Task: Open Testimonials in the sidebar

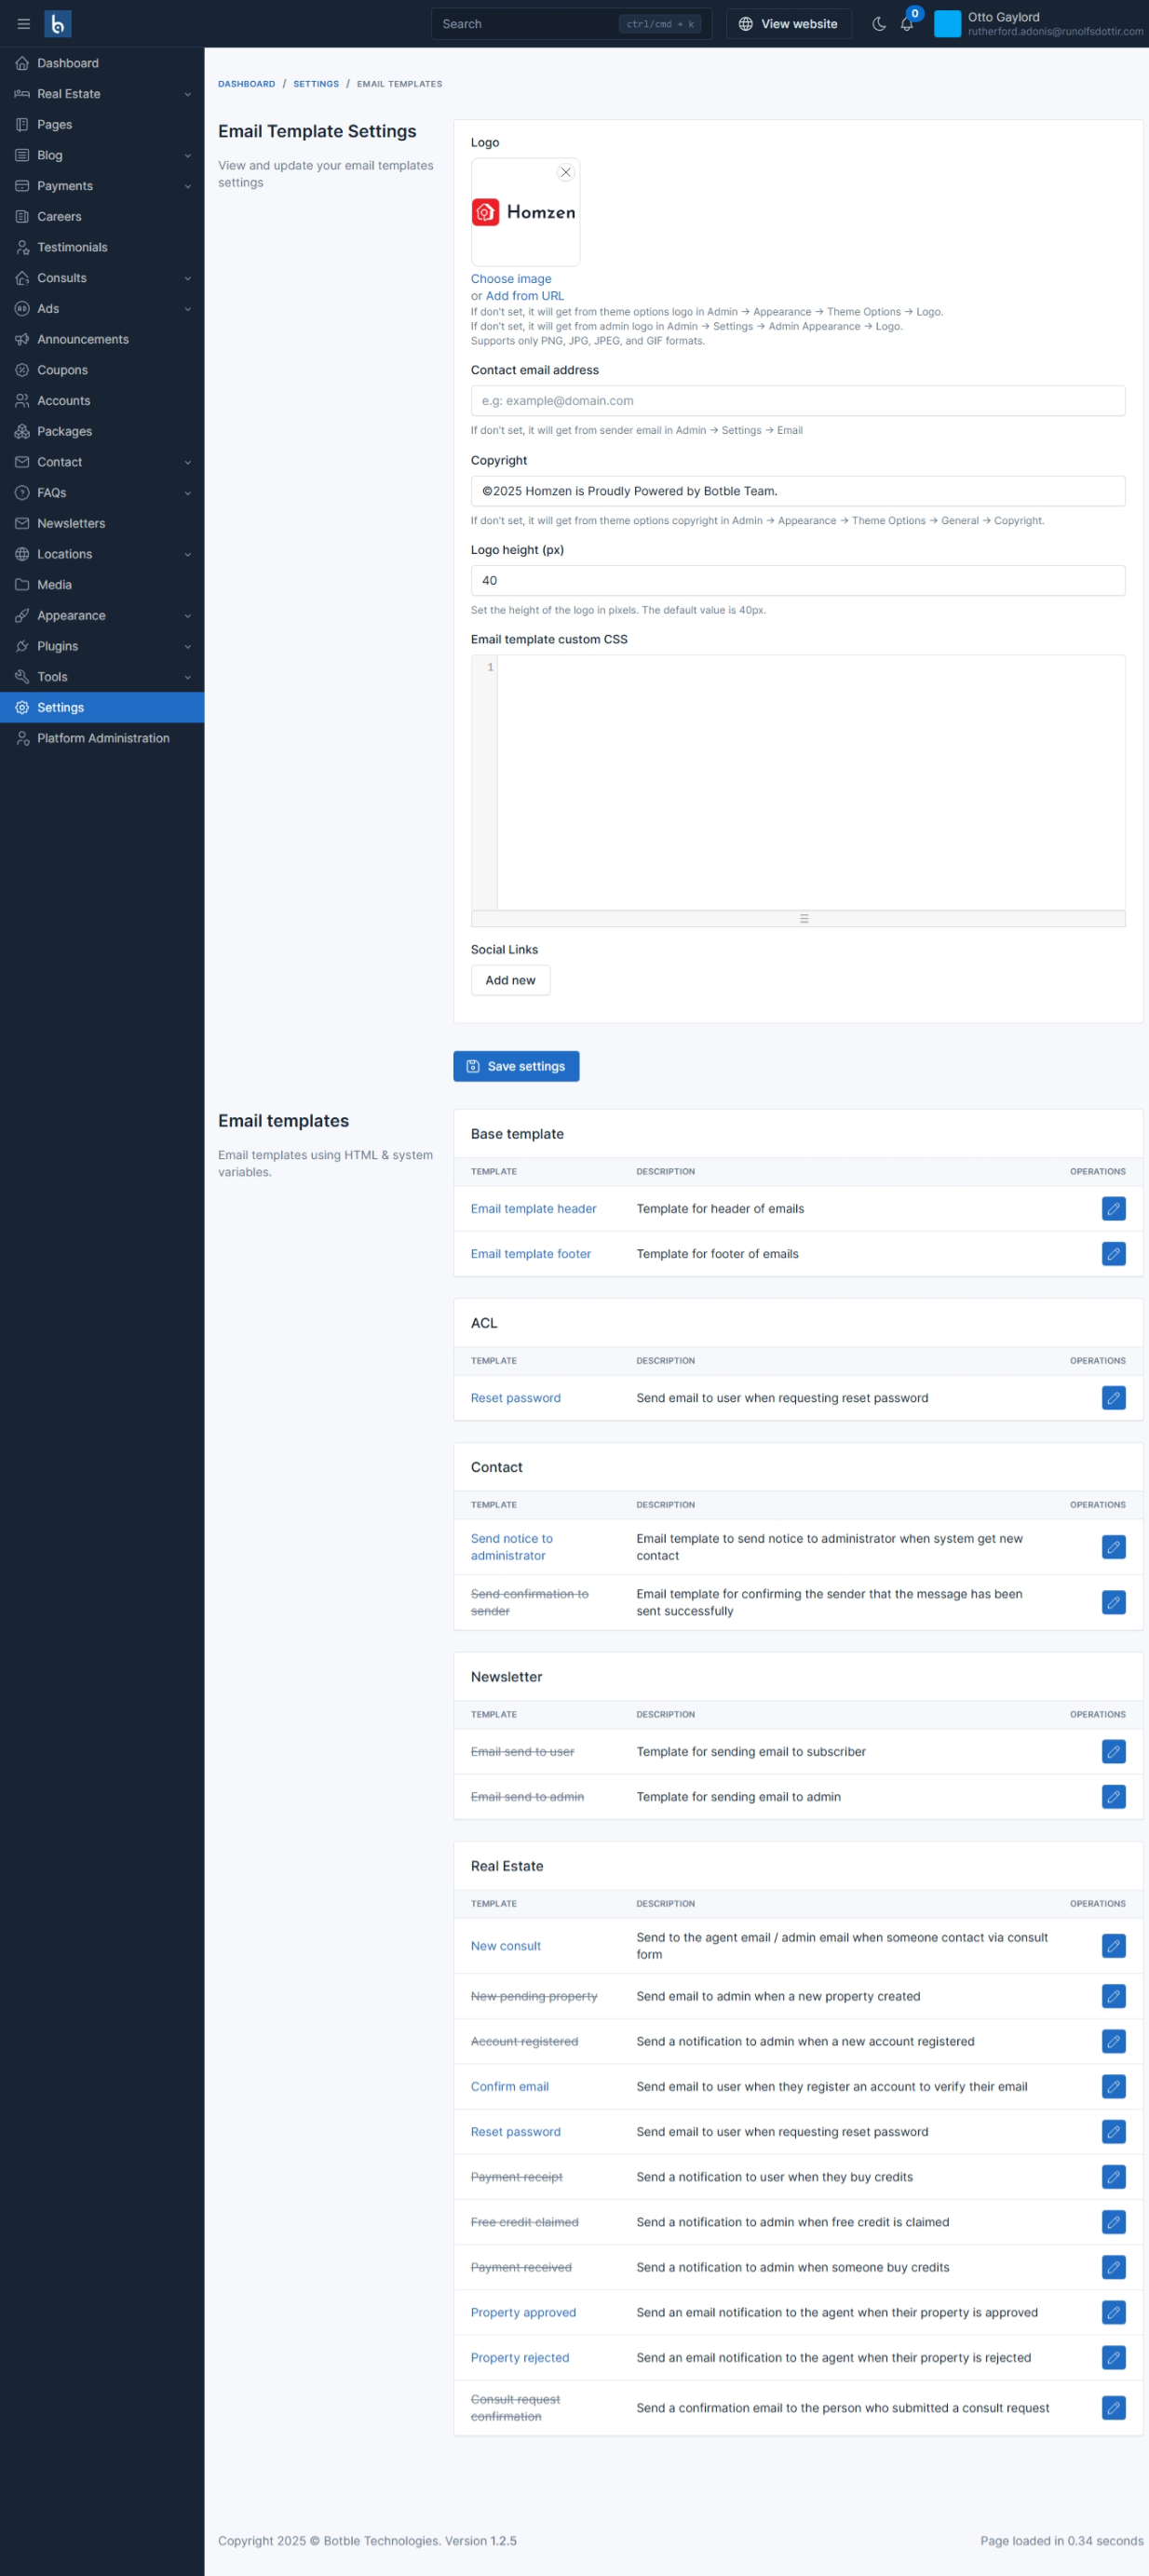Action: coord(102,247)
